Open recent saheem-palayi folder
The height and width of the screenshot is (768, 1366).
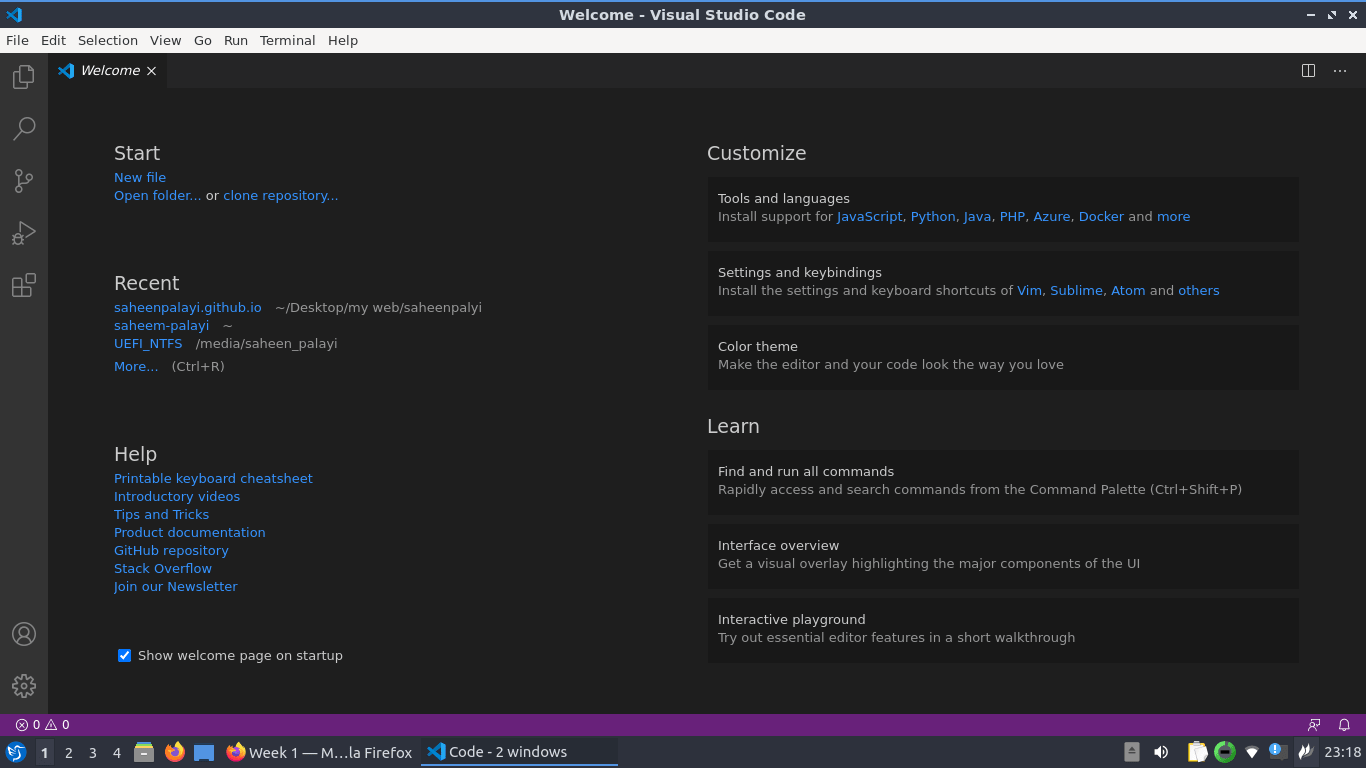tap(162, 326)
